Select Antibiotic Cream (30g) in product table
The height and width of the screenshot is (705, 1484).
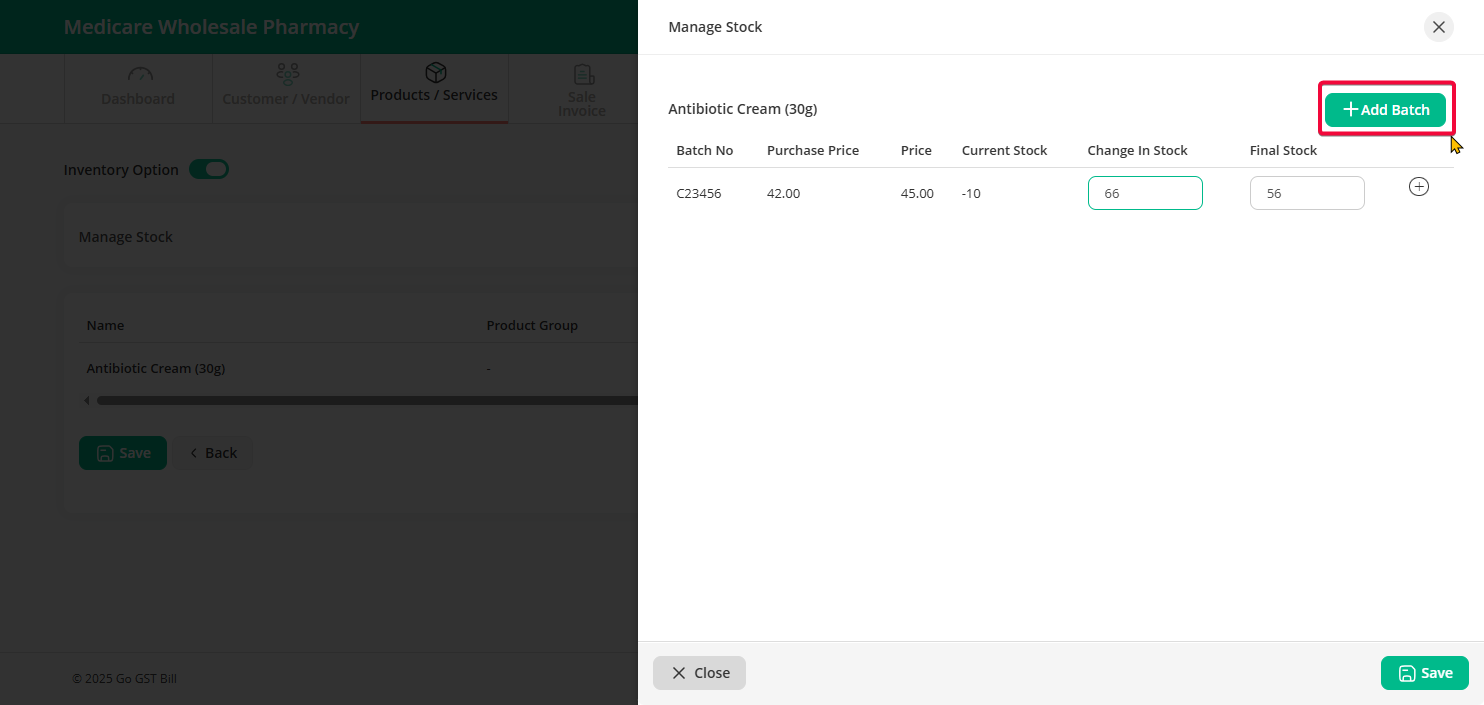[x=156, y=368]
